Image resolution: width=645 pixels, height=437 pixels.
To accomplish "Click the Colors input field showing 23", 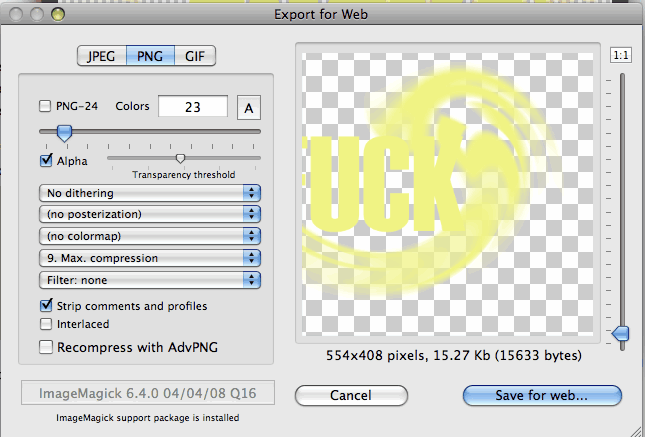I will pyautogui.click(x=193, y=107).
